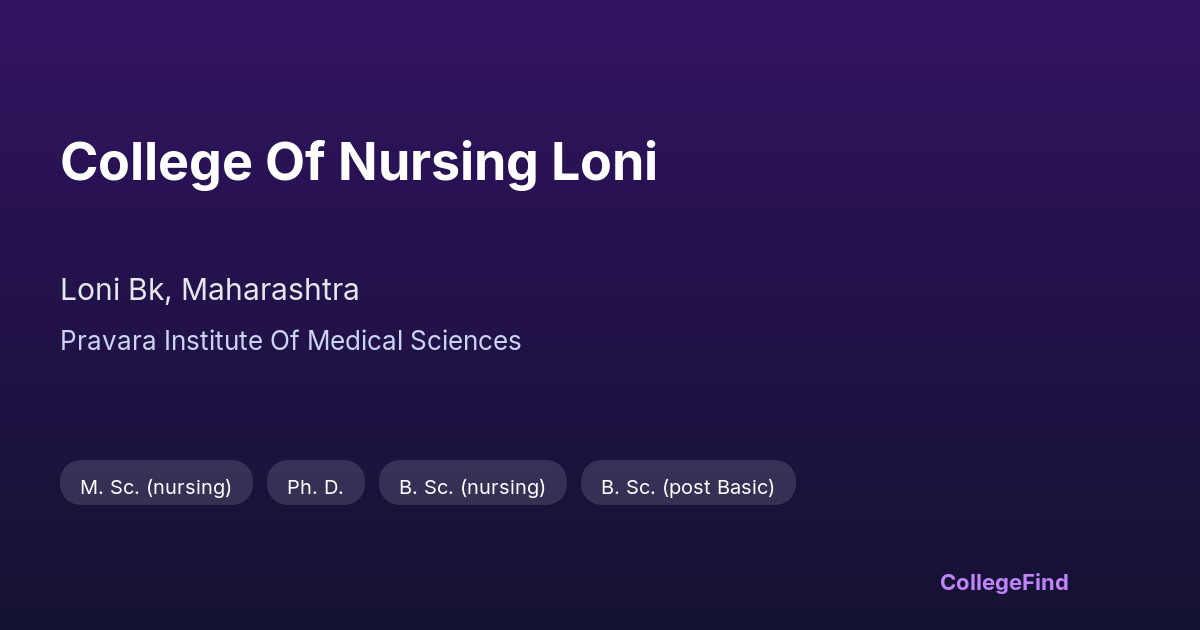Image resolution: width=1200 pixels, height=630 pixels.
Task: Click "Of" in the main title heading
Action: click(x=294, y=162)
